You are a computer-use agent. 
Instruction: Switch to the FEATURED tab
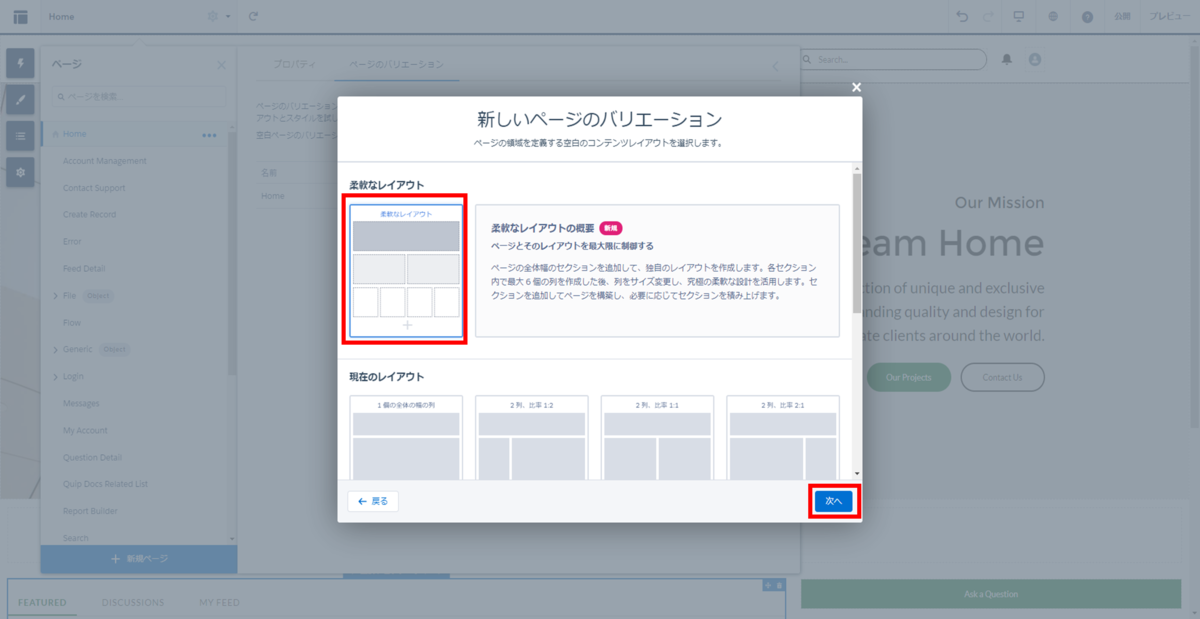coord(42,602)
